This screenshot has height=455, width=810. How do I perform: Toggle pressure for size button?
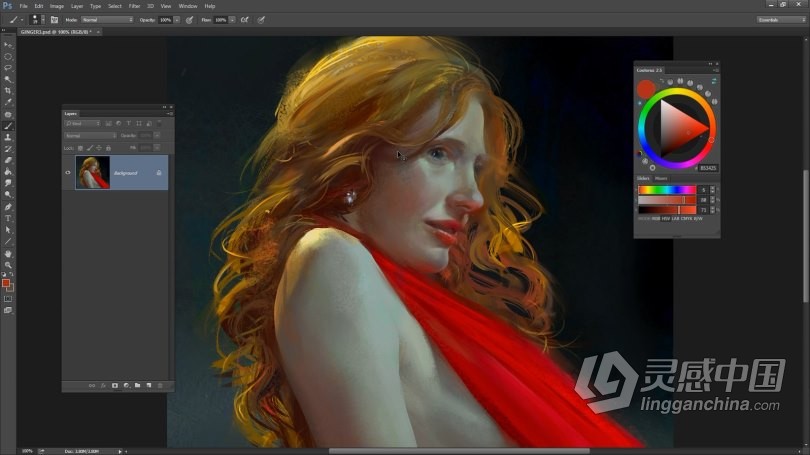click(x=261, y=20)
